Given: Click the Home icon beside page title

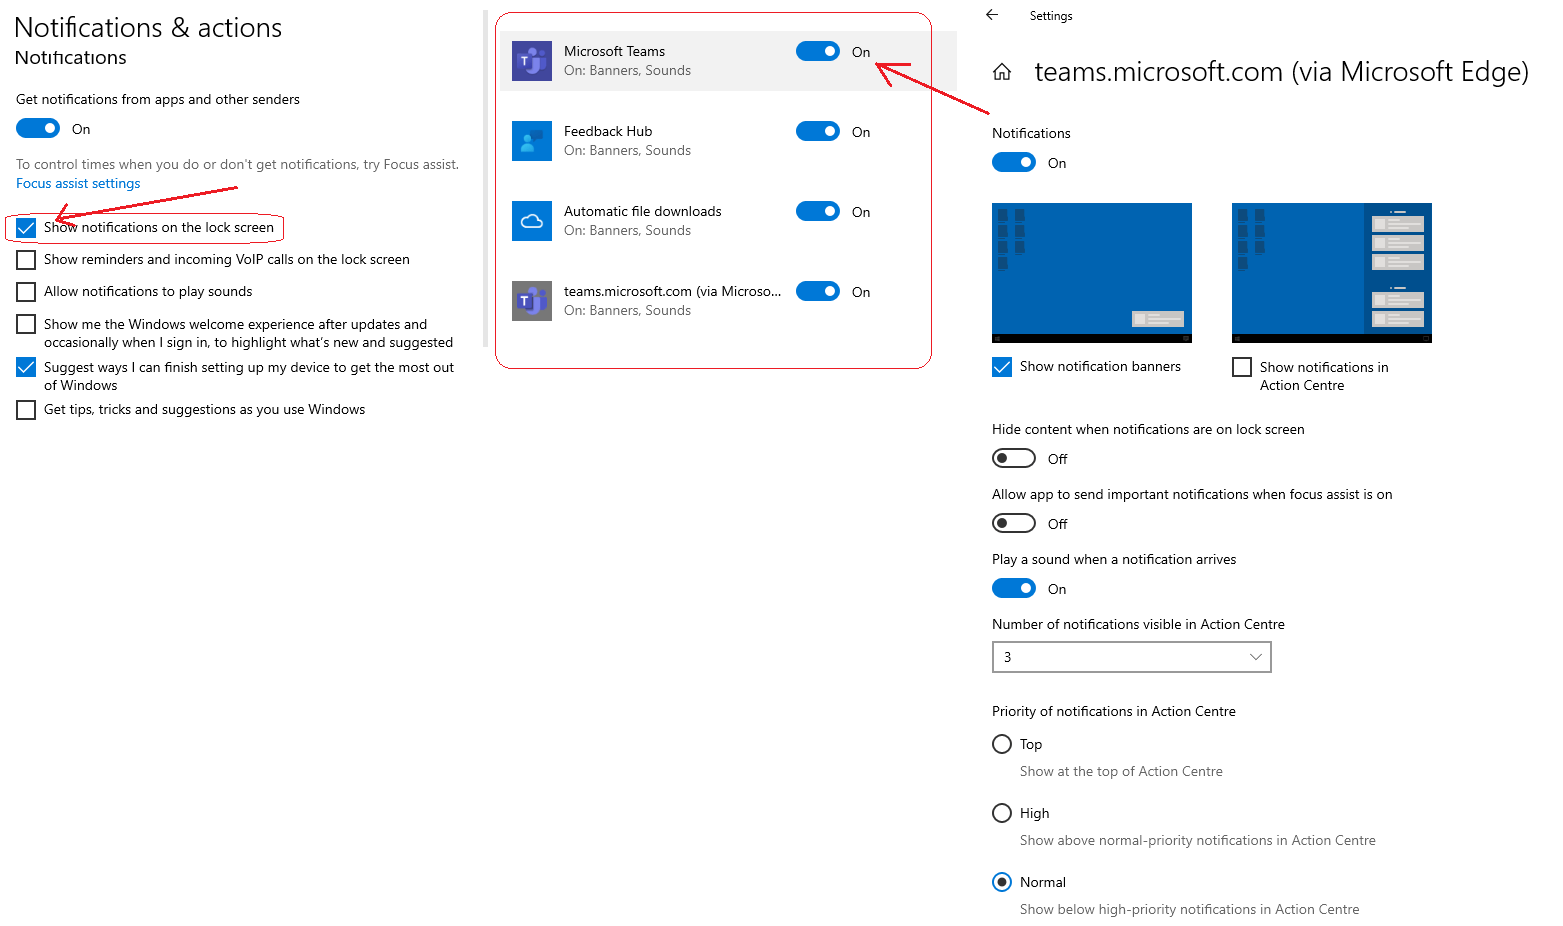Looking at the screenshot, I should [1002, 72].
